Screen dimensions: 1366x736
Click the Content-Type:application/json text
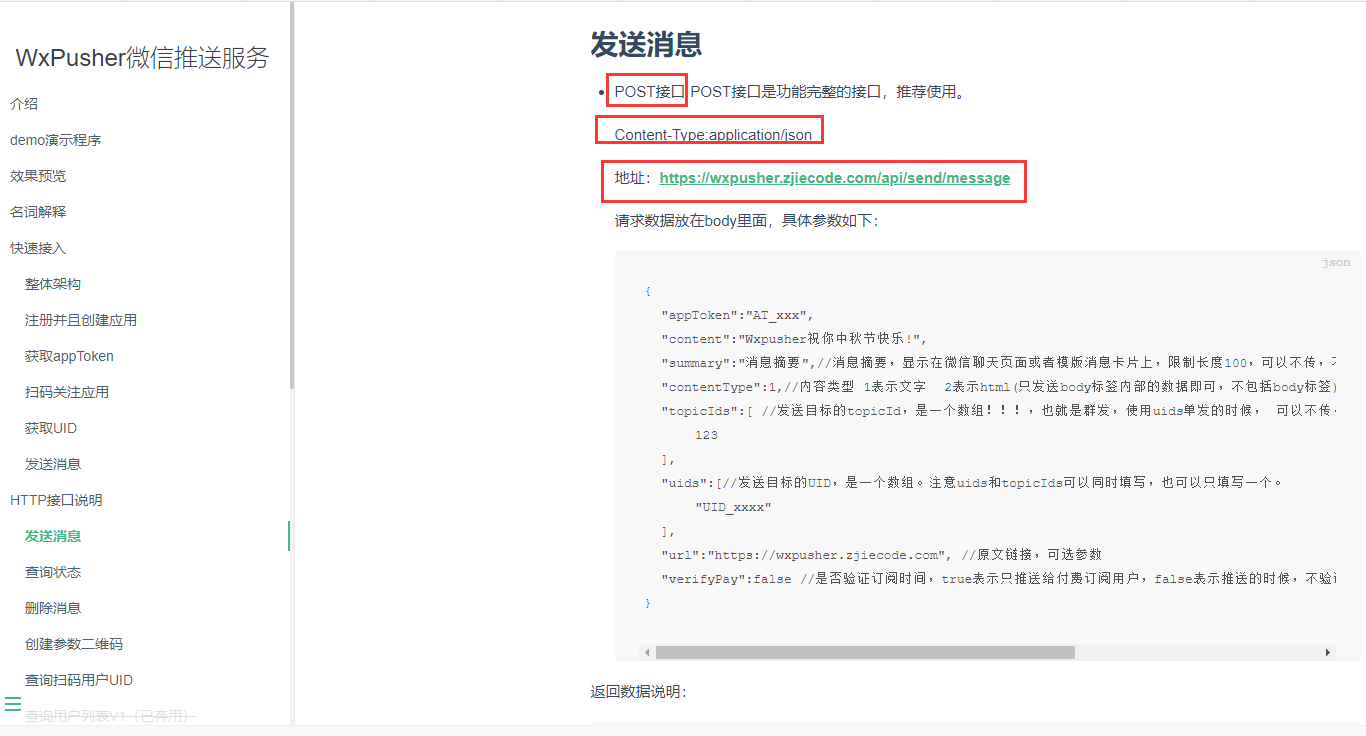[713, 134]
